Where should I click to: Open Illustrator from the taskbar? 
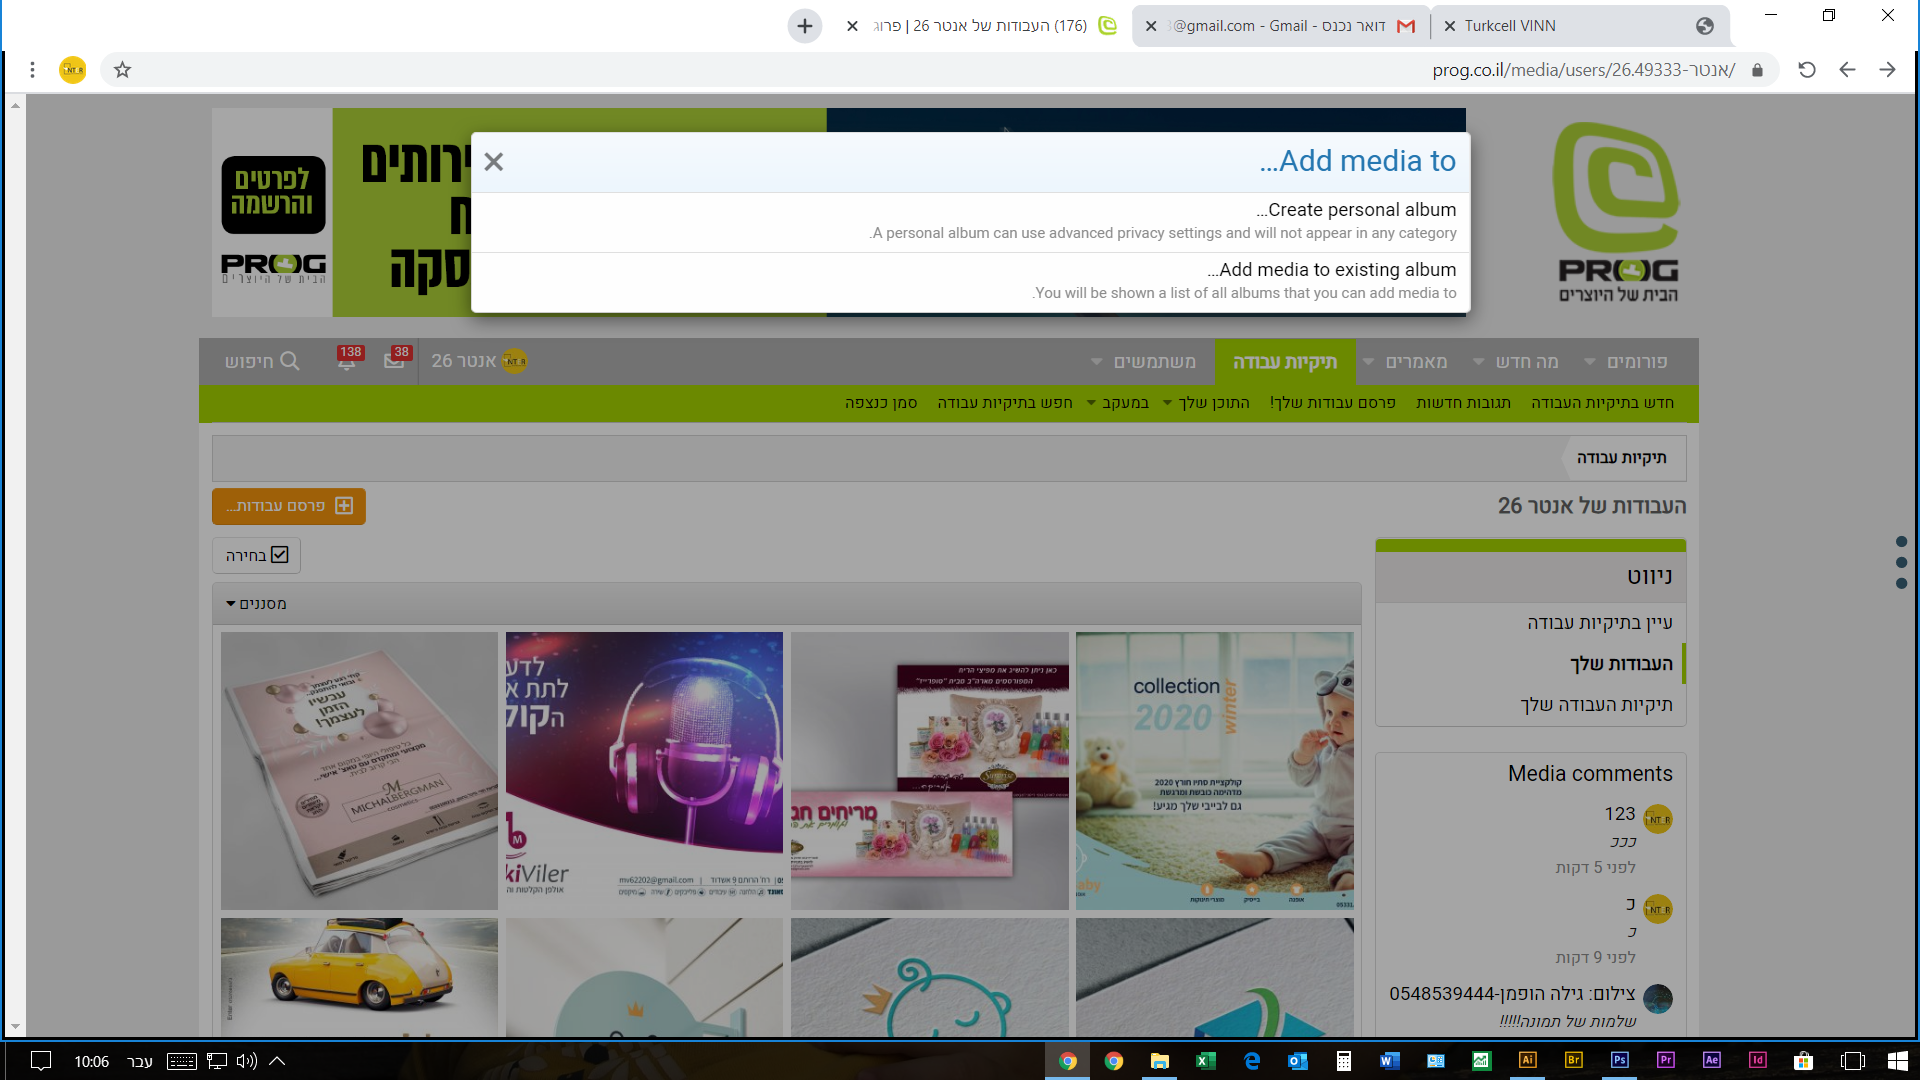pyautogui.click(x=1527, y=1061)
